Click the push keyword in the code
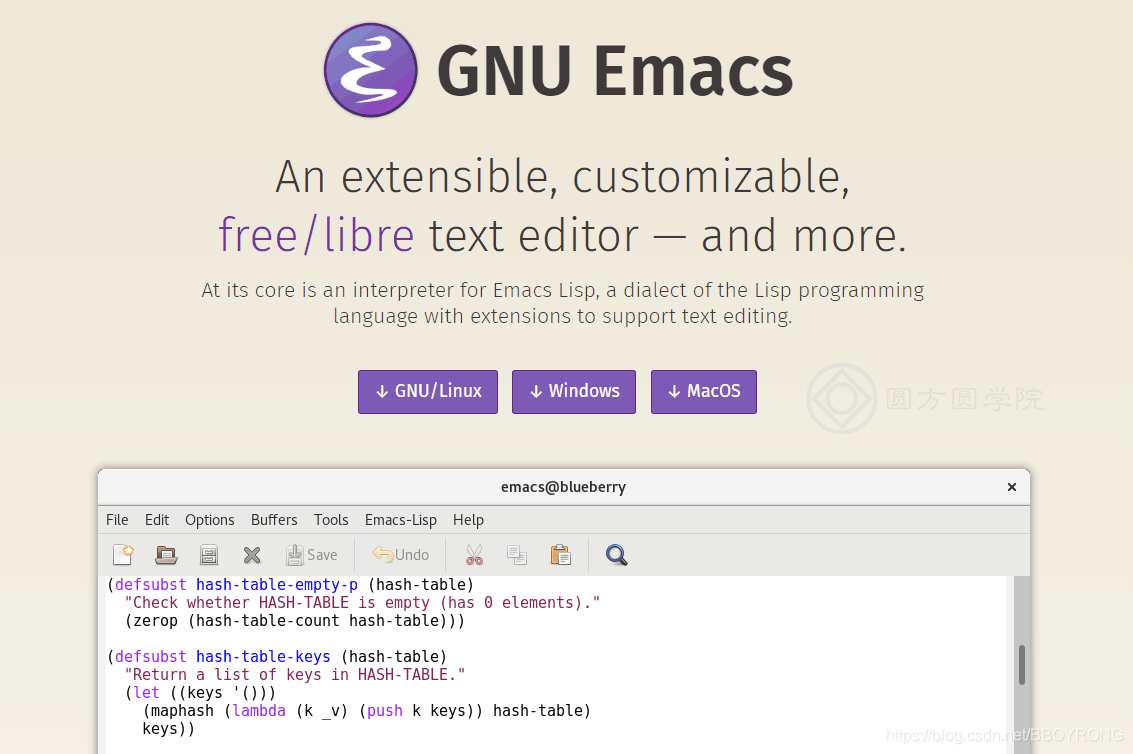The image size is (1133, 754). pyautogui.click(x=384, y=711)
